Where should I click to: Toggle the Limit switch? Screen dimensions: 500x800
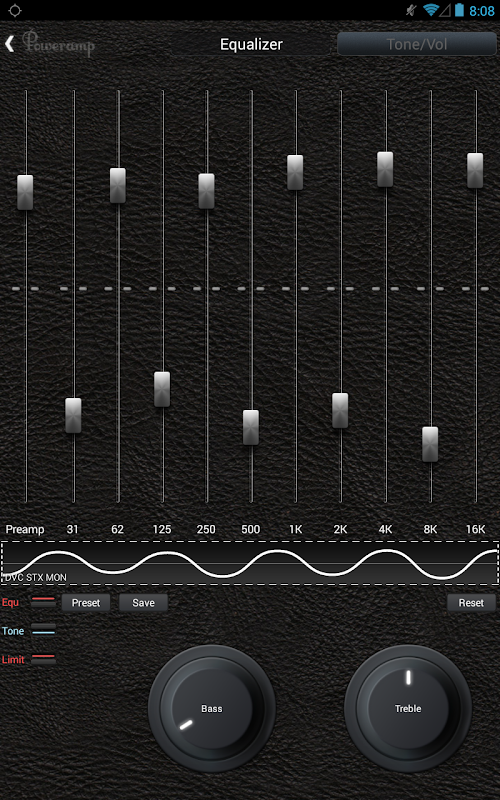point(43,659)
